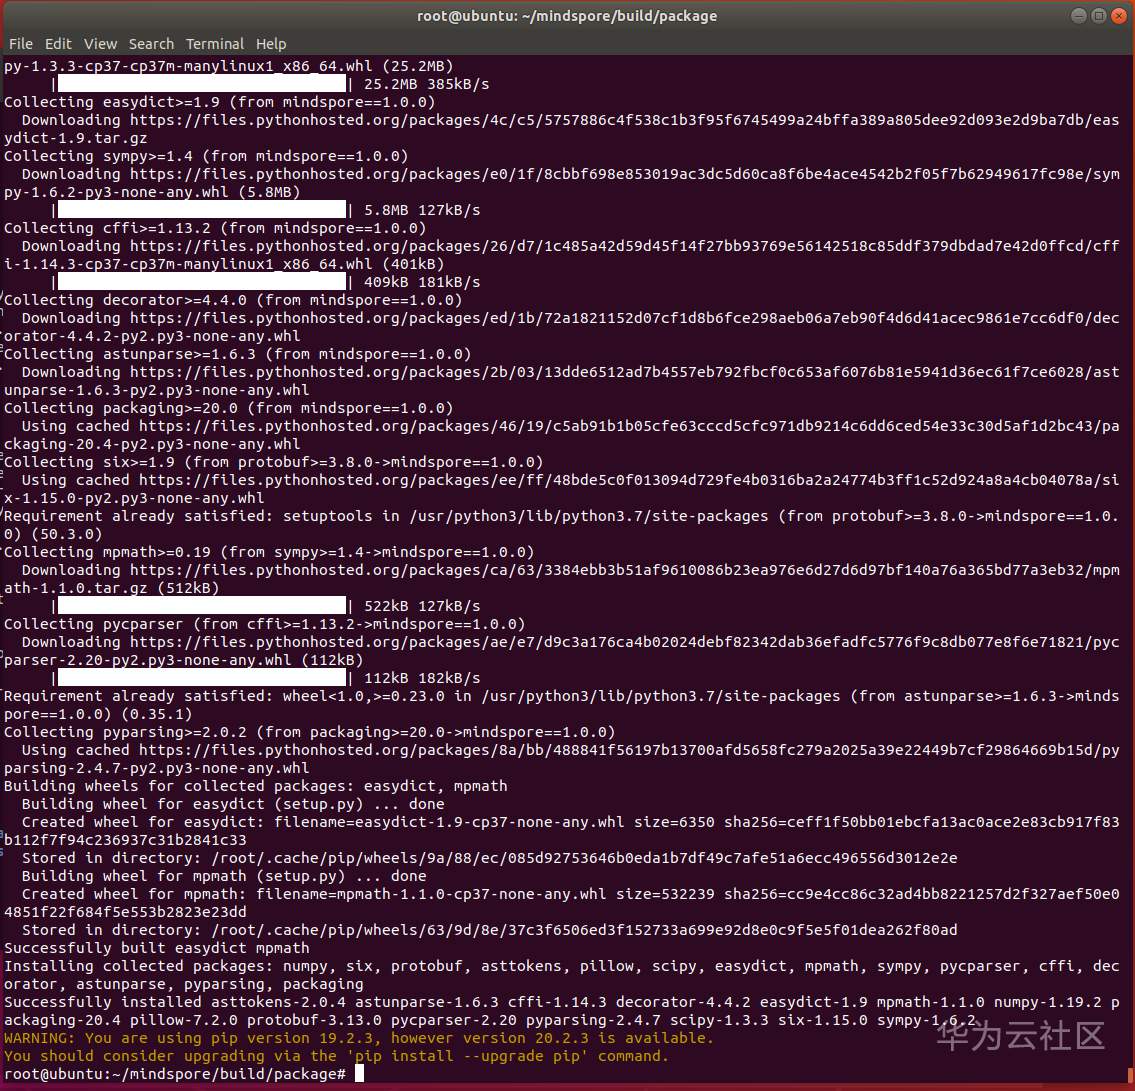Screen dimensions: 1135x1091
Task: Click the 112kB pycparser download progress bar
Action: [202, 678]
